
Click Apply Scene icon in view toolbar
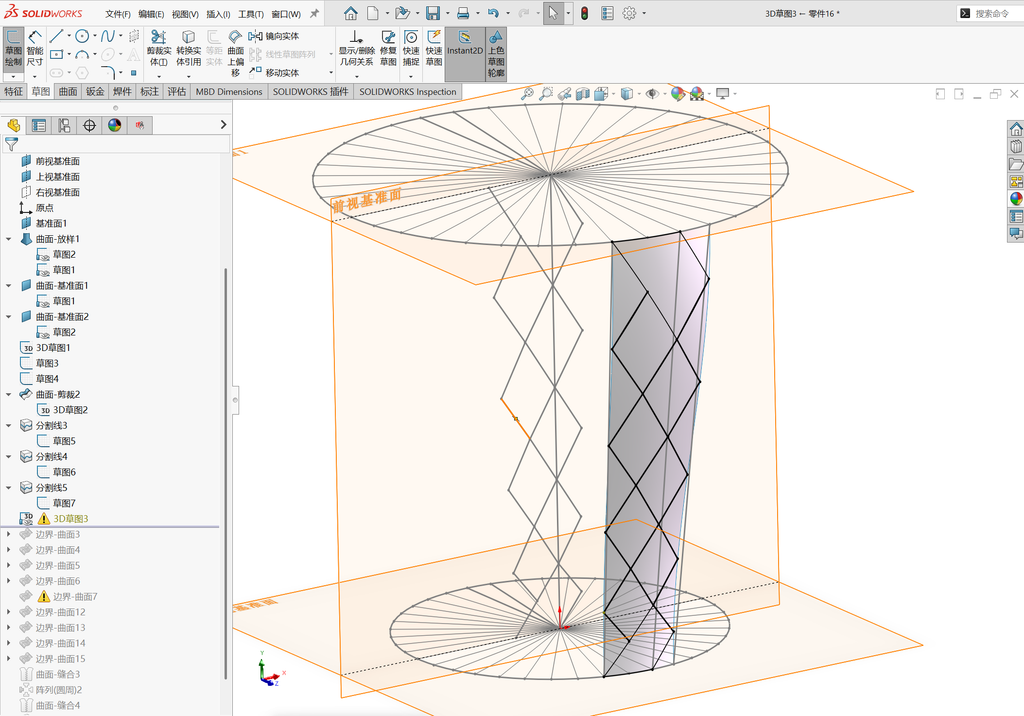[x=697, y=94]
